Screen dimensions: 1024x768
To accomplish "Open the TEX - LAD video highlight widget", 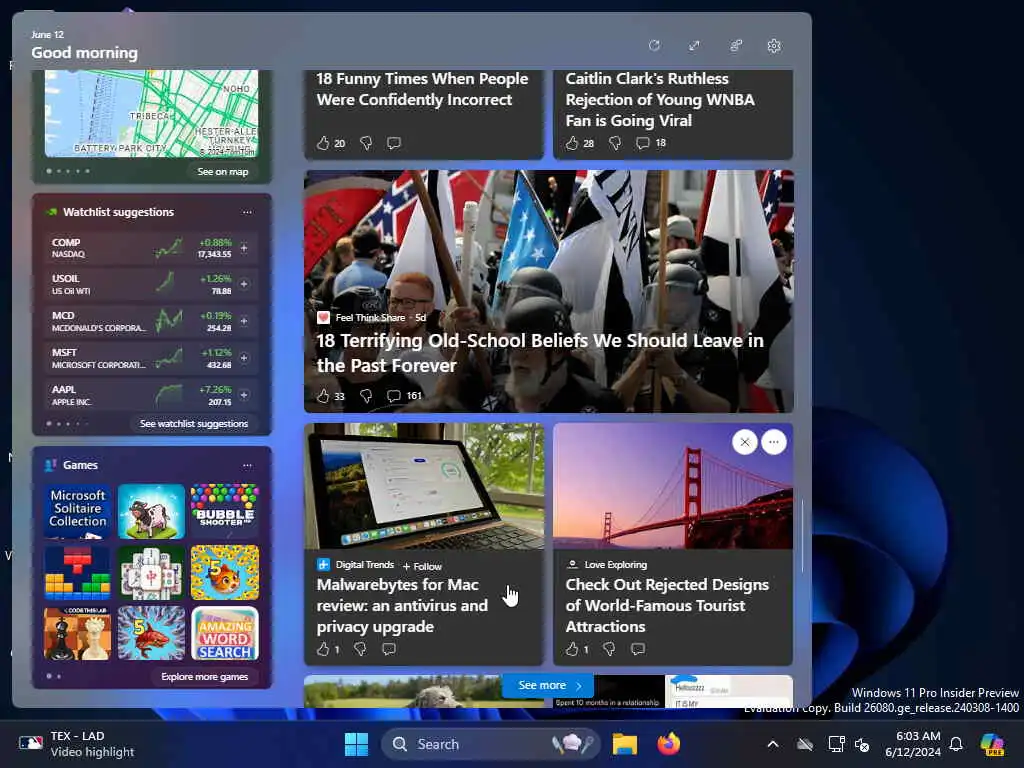I will coord(76,744).
